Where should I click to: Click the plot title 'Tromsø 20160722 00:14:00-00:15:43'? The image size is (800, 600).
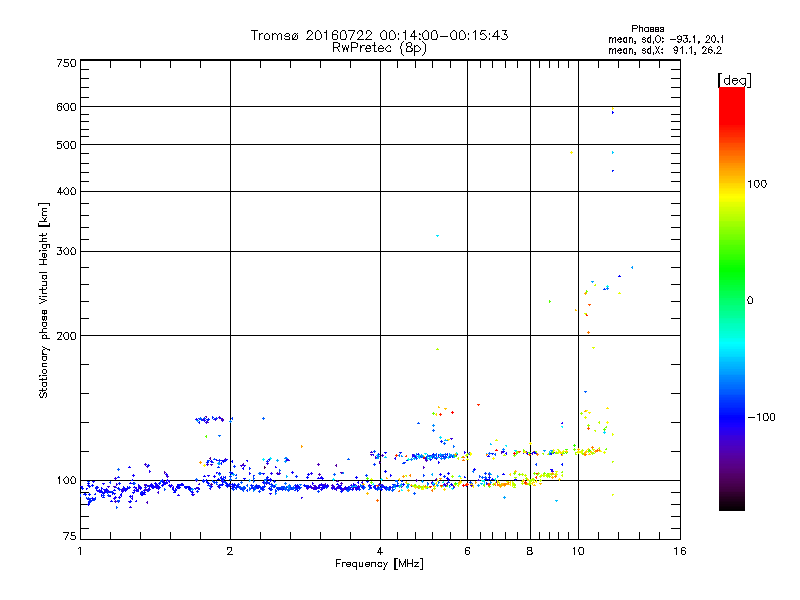point(379,35)
